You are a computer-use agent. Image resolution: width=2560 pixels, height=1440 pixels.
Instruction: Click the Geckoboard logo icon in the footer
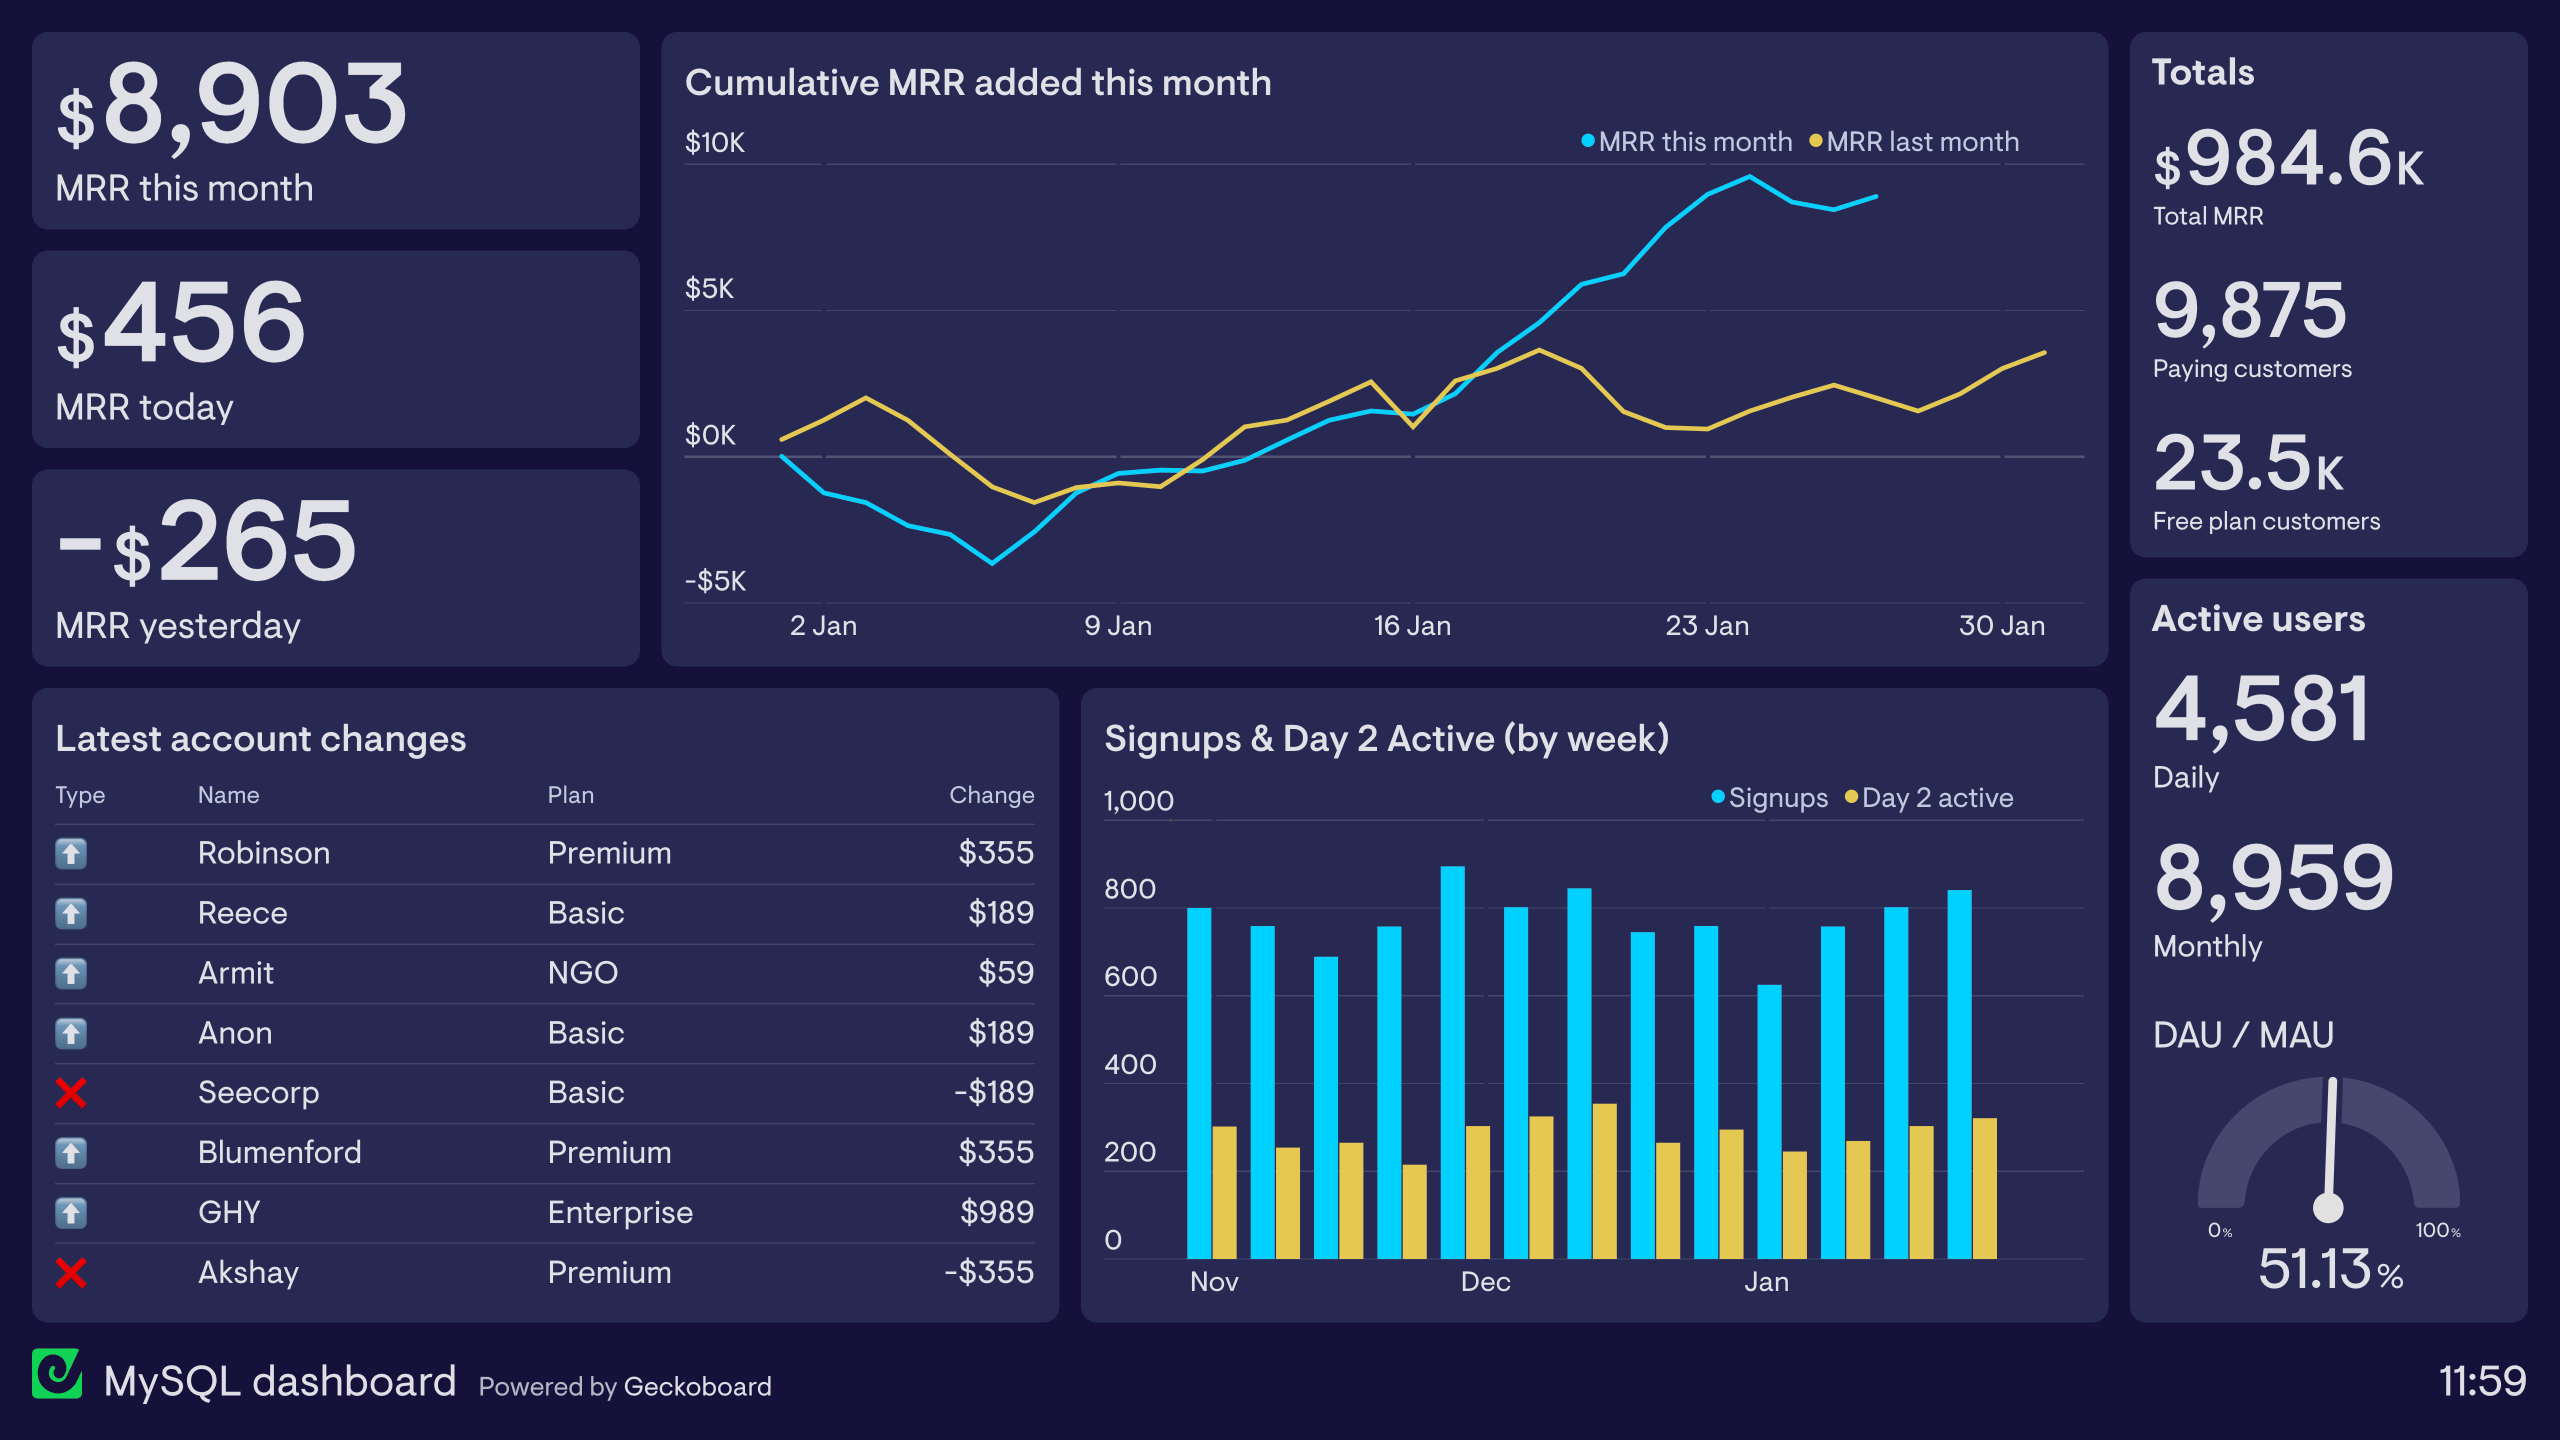tap(57, 1374)
